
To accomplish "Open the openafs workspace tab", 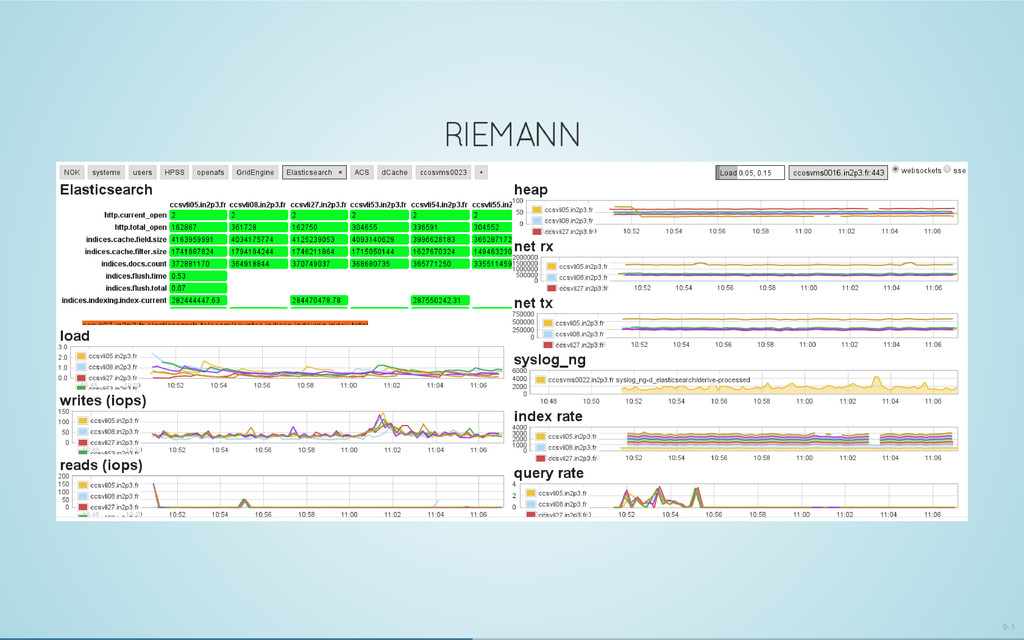I will click(x=210, y=172).
